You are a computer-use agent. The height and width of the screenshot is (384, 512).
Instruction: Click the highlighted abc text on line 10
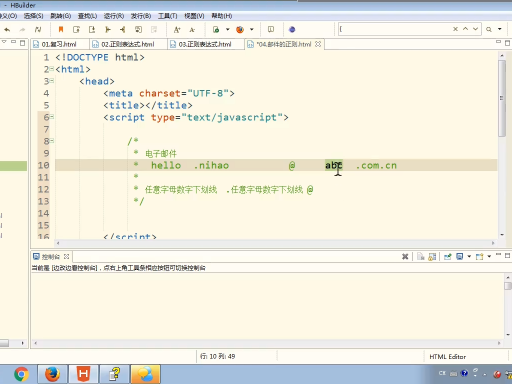[334, 165]
